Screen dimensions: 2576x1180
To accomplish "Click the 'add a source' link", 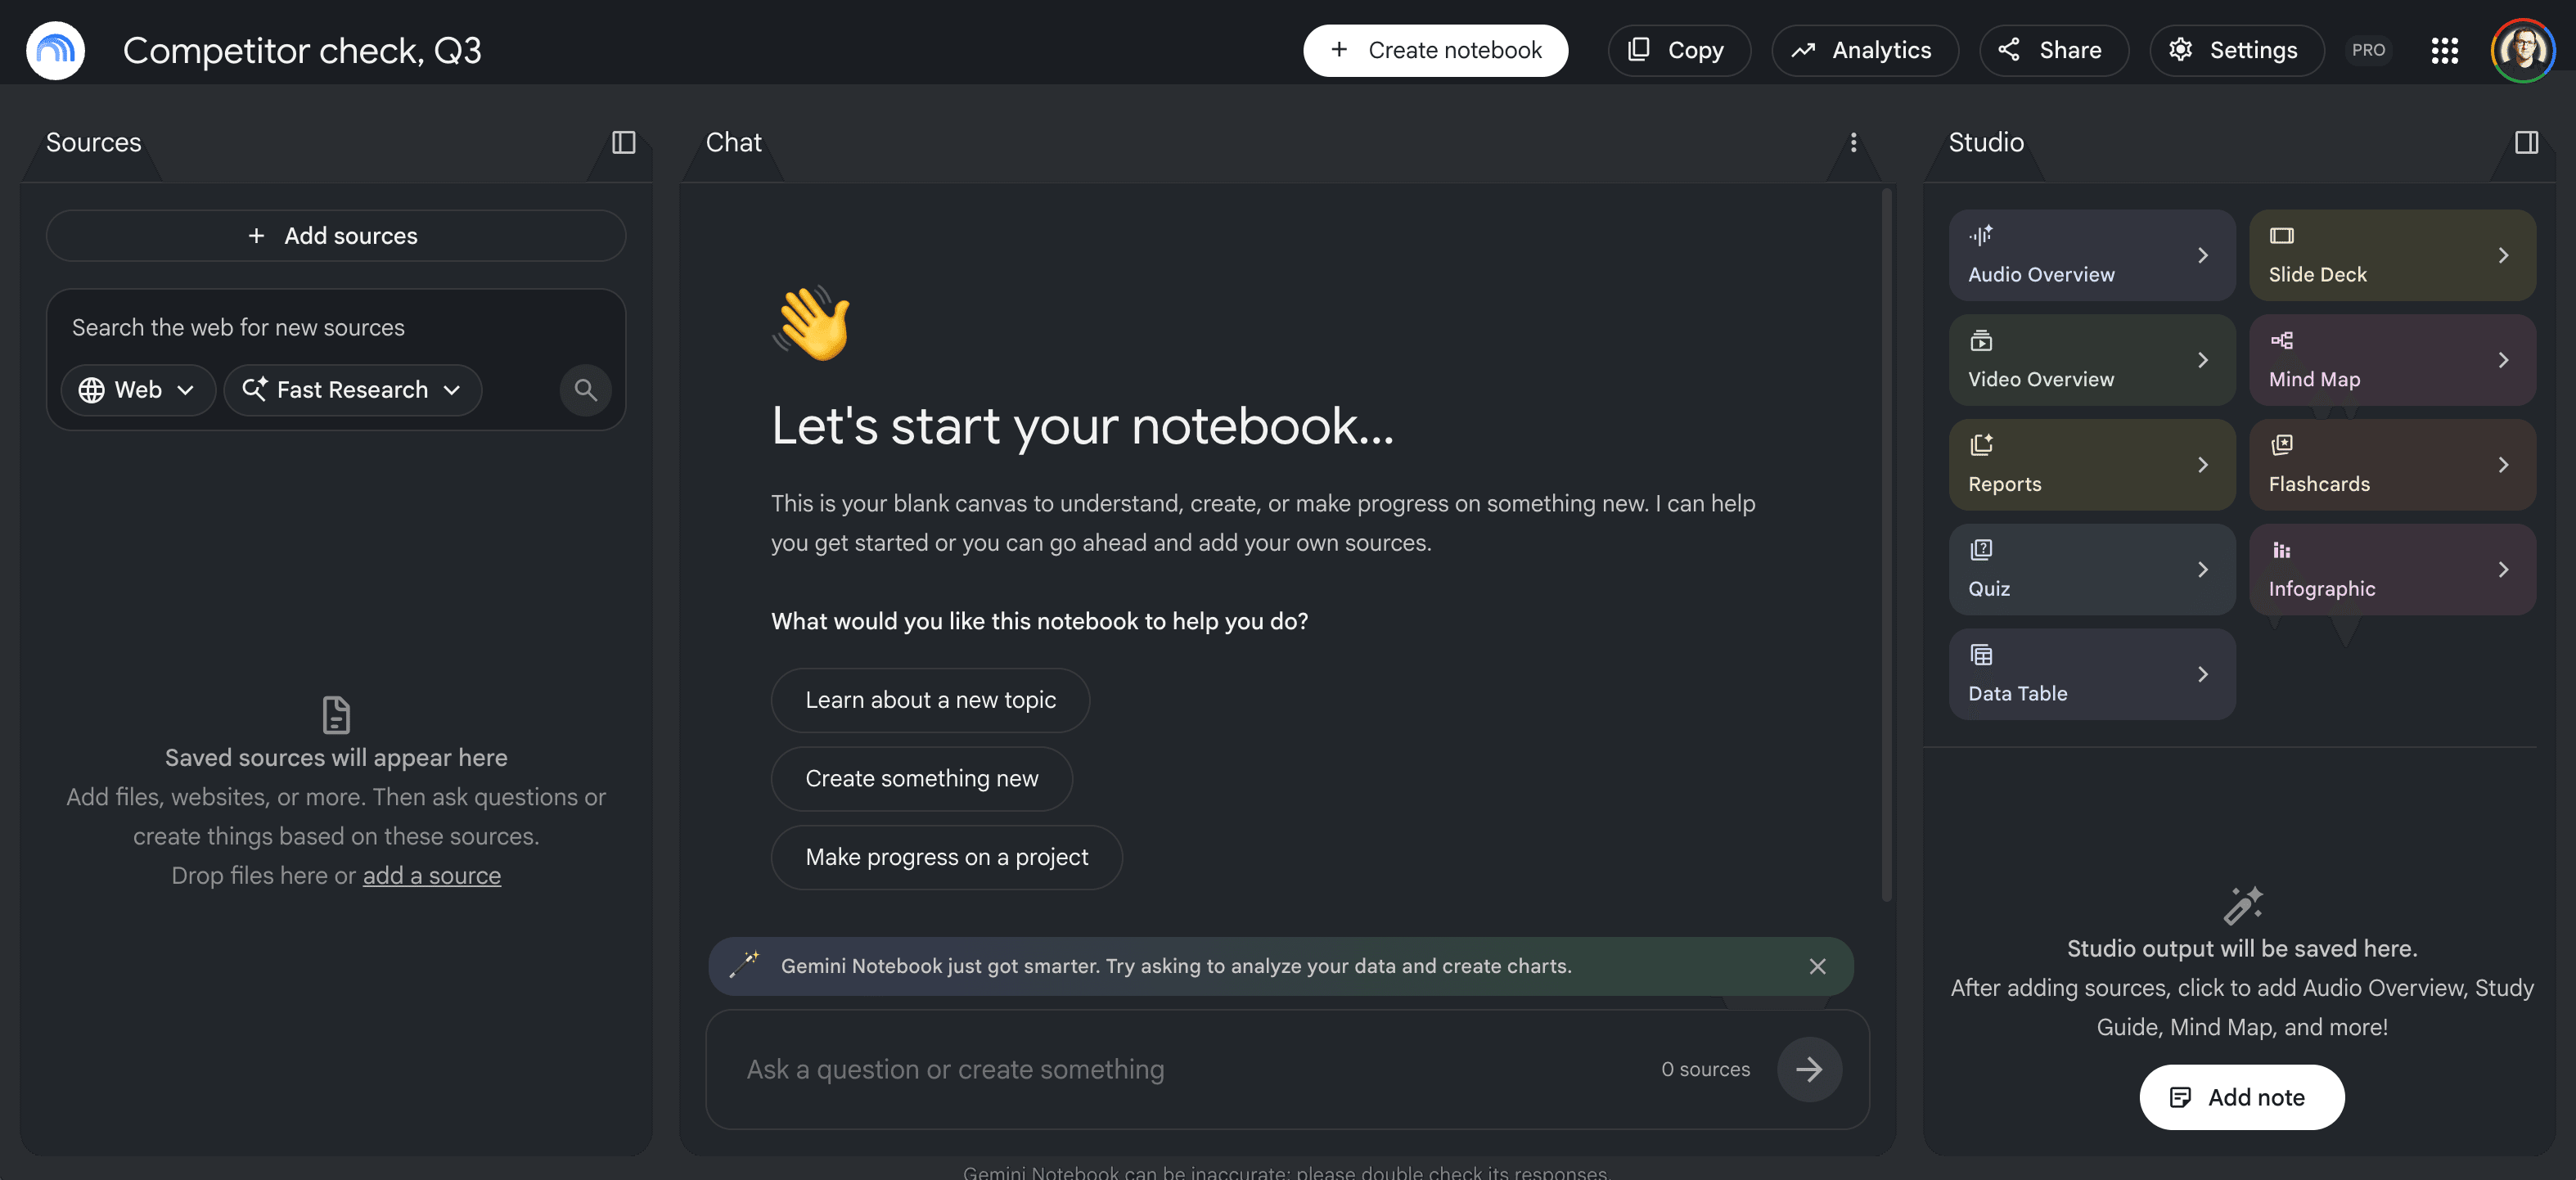I will 432,875.
